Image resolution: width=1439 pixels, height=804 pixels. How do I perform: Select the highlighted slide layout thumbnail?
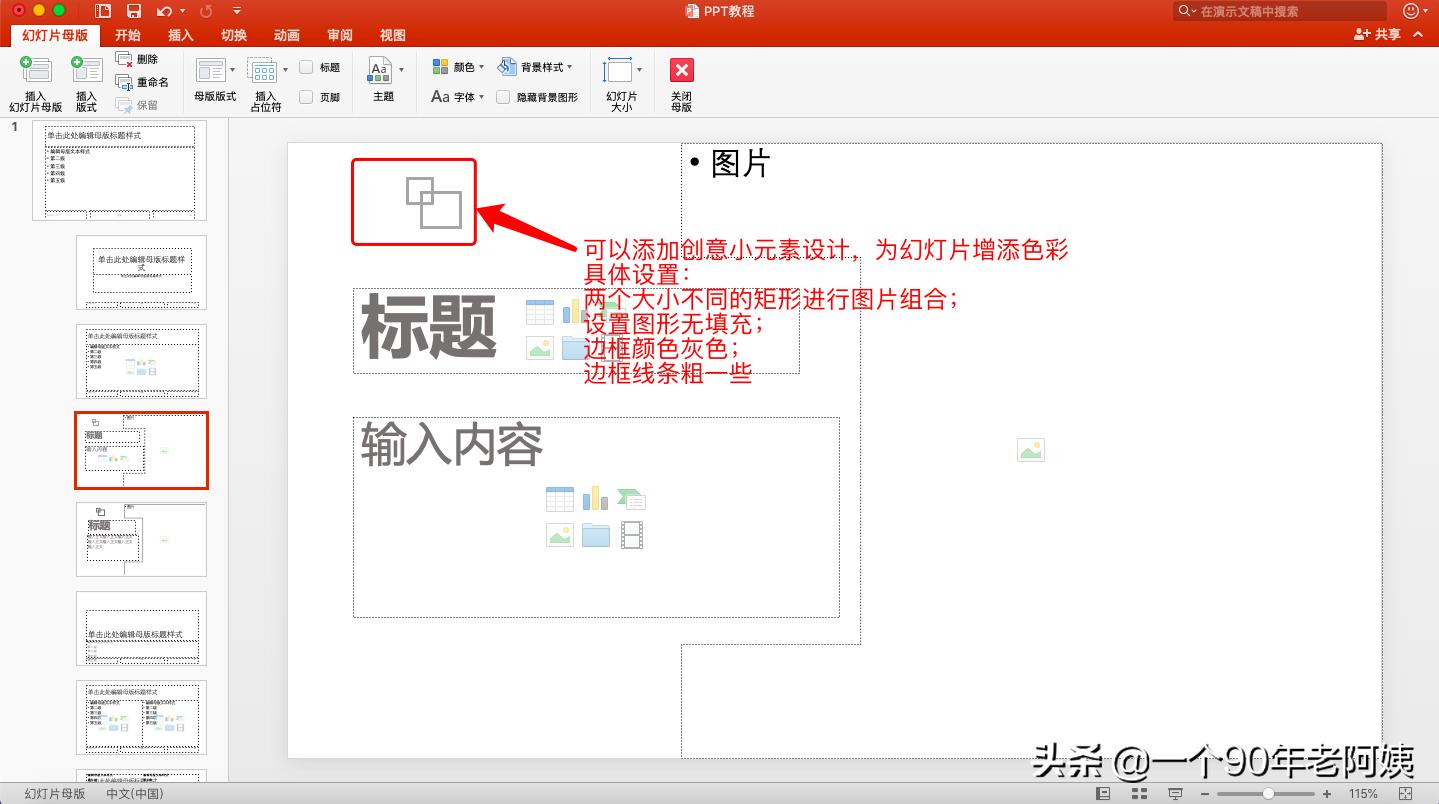(141, 449)
